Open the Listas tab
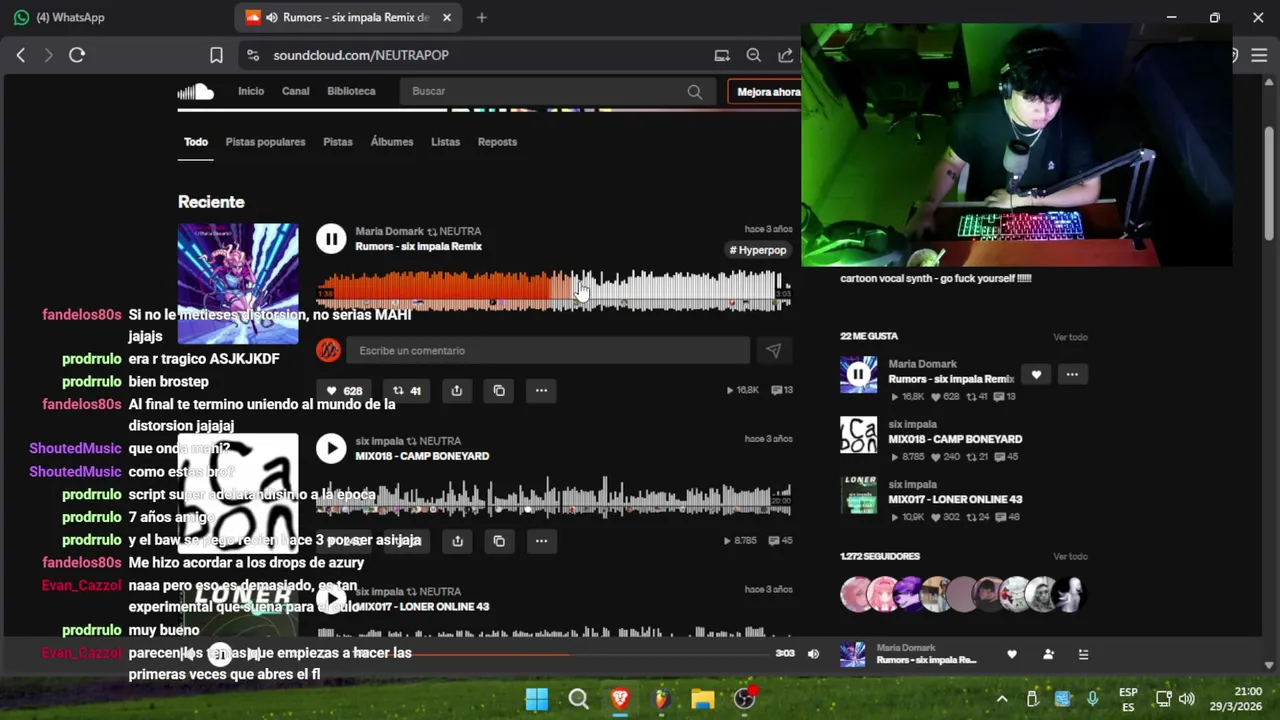Viewport: 1280px width, 720px height. (445, 142)
